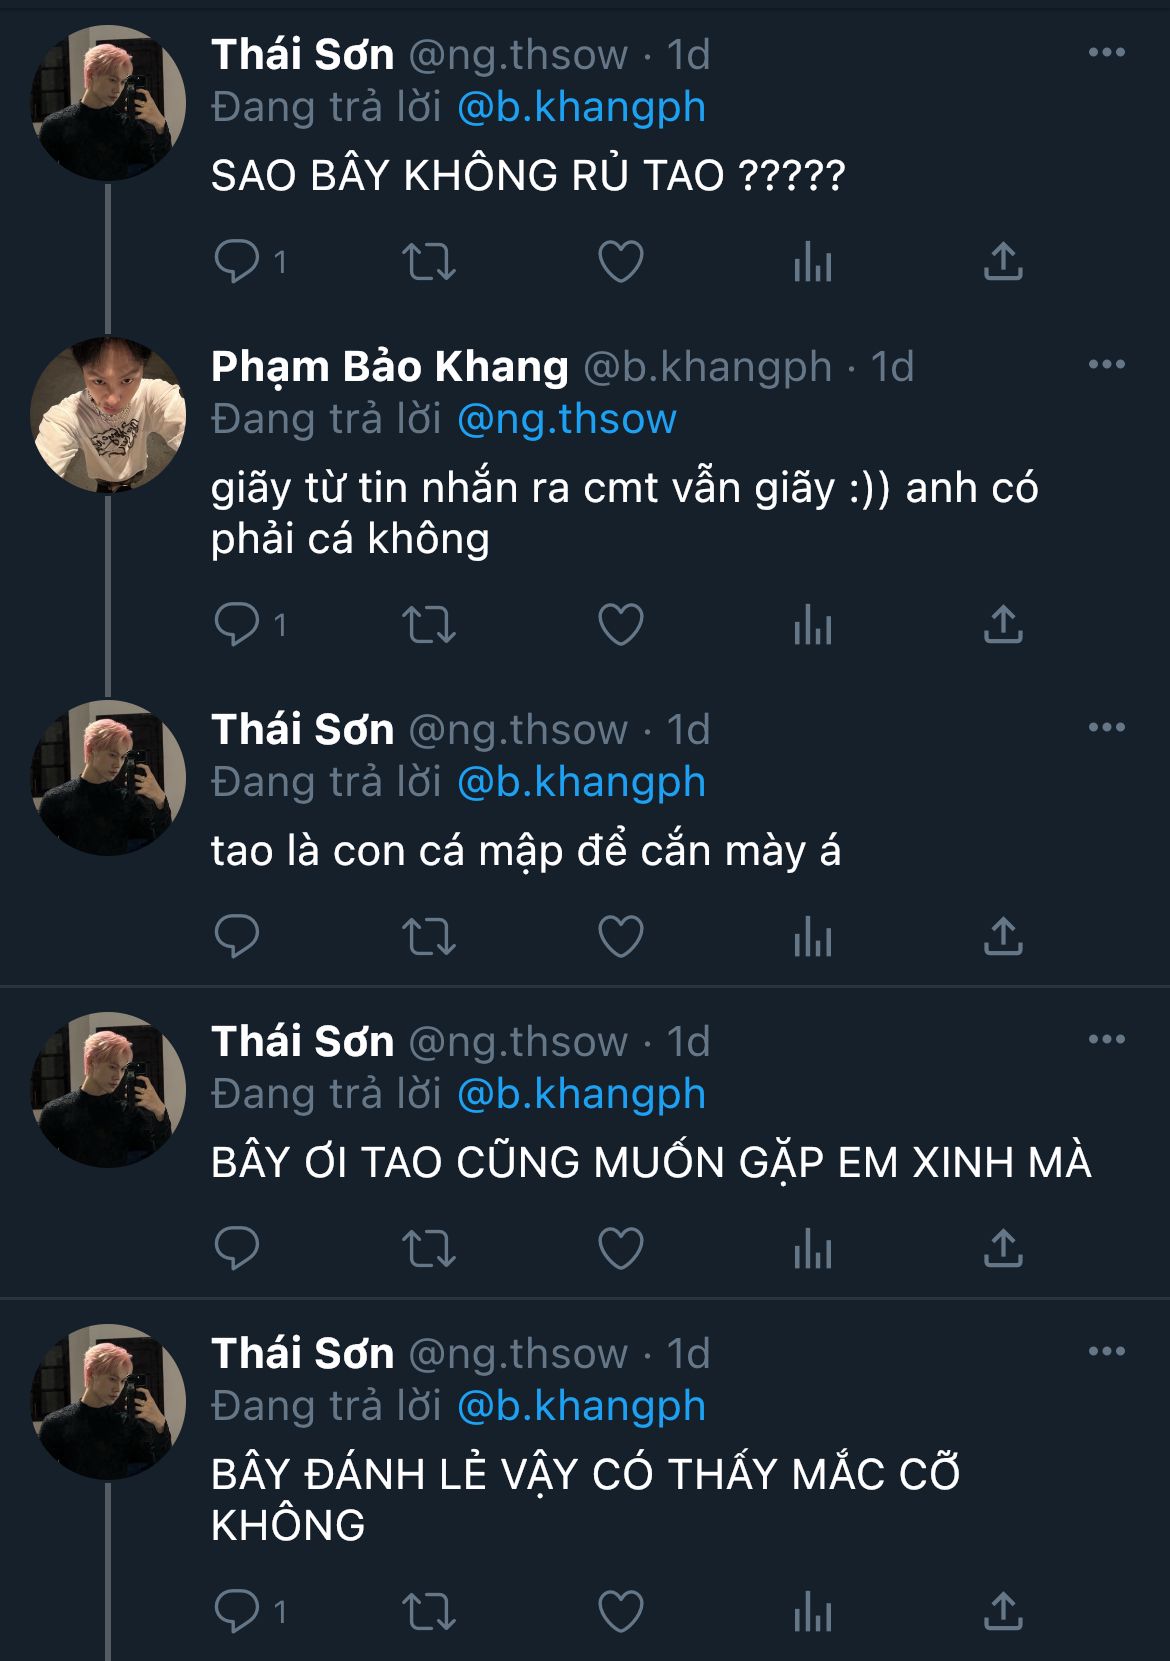View analytics of Phạm Bảo Khang's reply
Screen dimensions: 1170x1661
(x=812, y=626)
